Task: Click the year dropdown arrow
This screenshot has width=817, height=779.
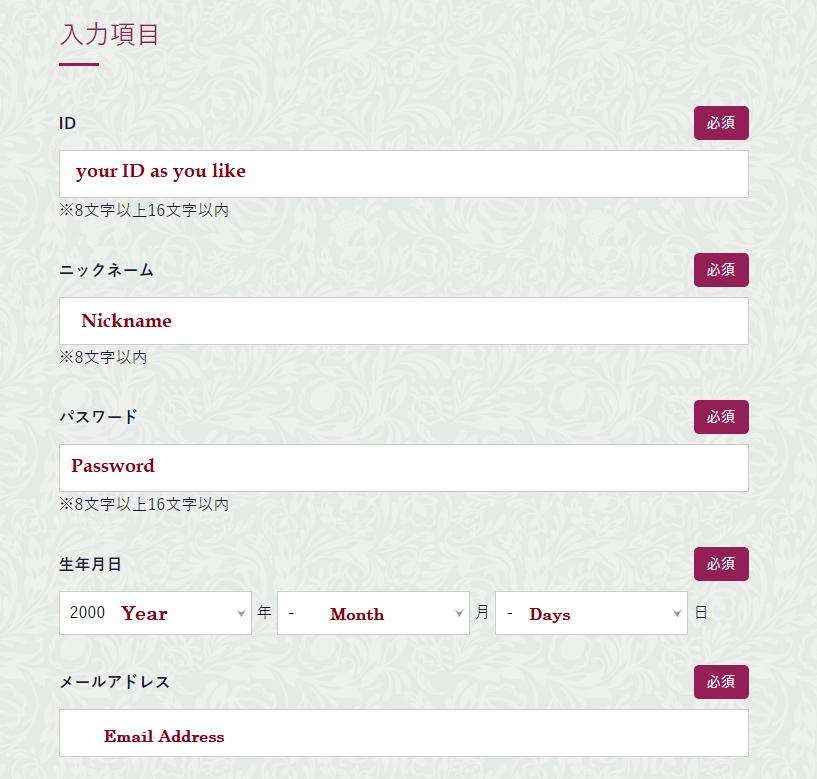Action: coord(241,613)
